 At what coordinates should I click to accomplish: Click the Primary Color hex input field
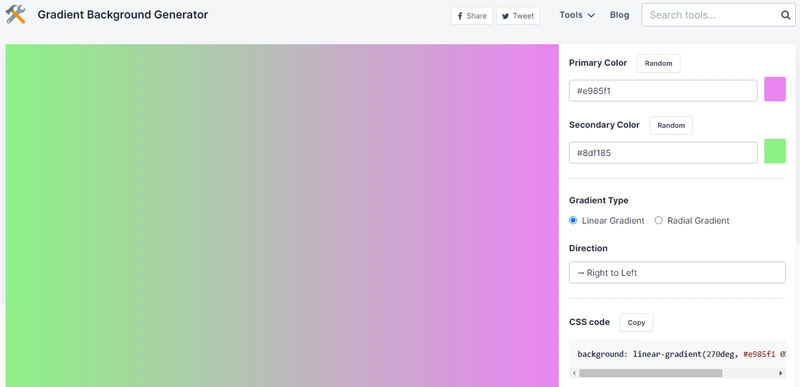tap(663, 91)
